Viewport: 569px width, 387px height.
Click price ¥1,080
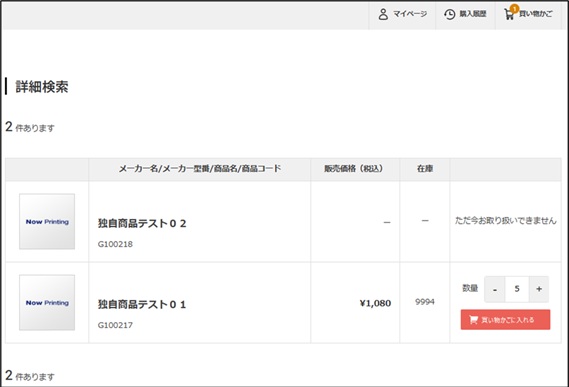point(375,303)
